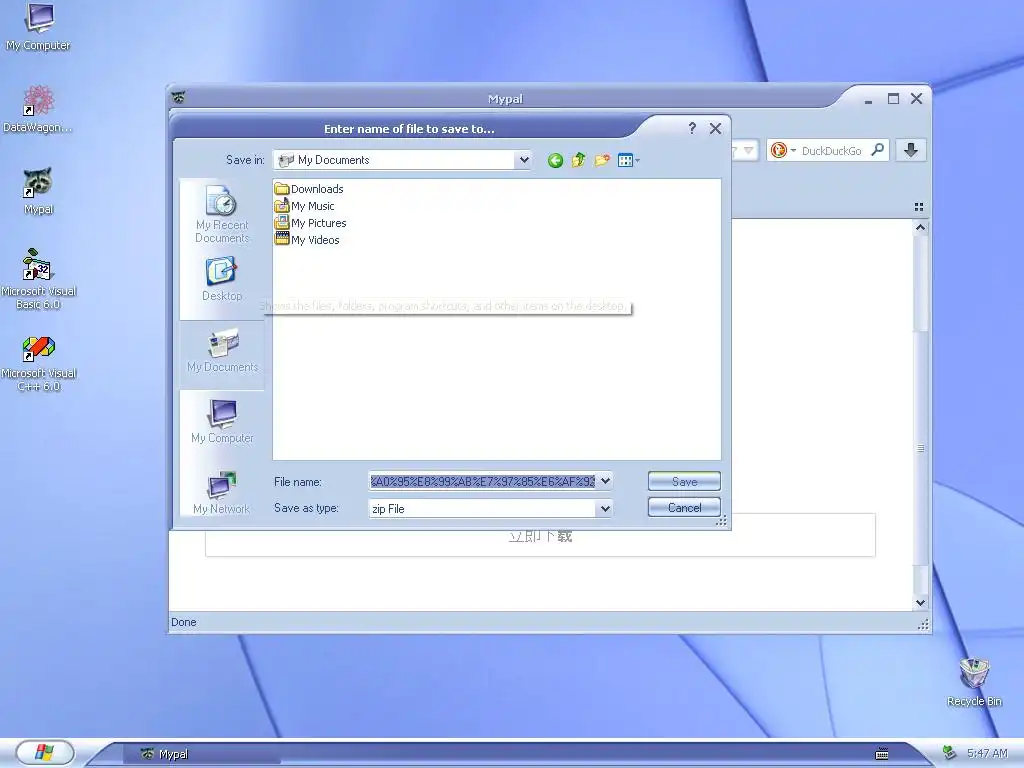Click the Mypal page scrollbar down arrow
This screenshot has height=768, width=1024.
(920, 603)
